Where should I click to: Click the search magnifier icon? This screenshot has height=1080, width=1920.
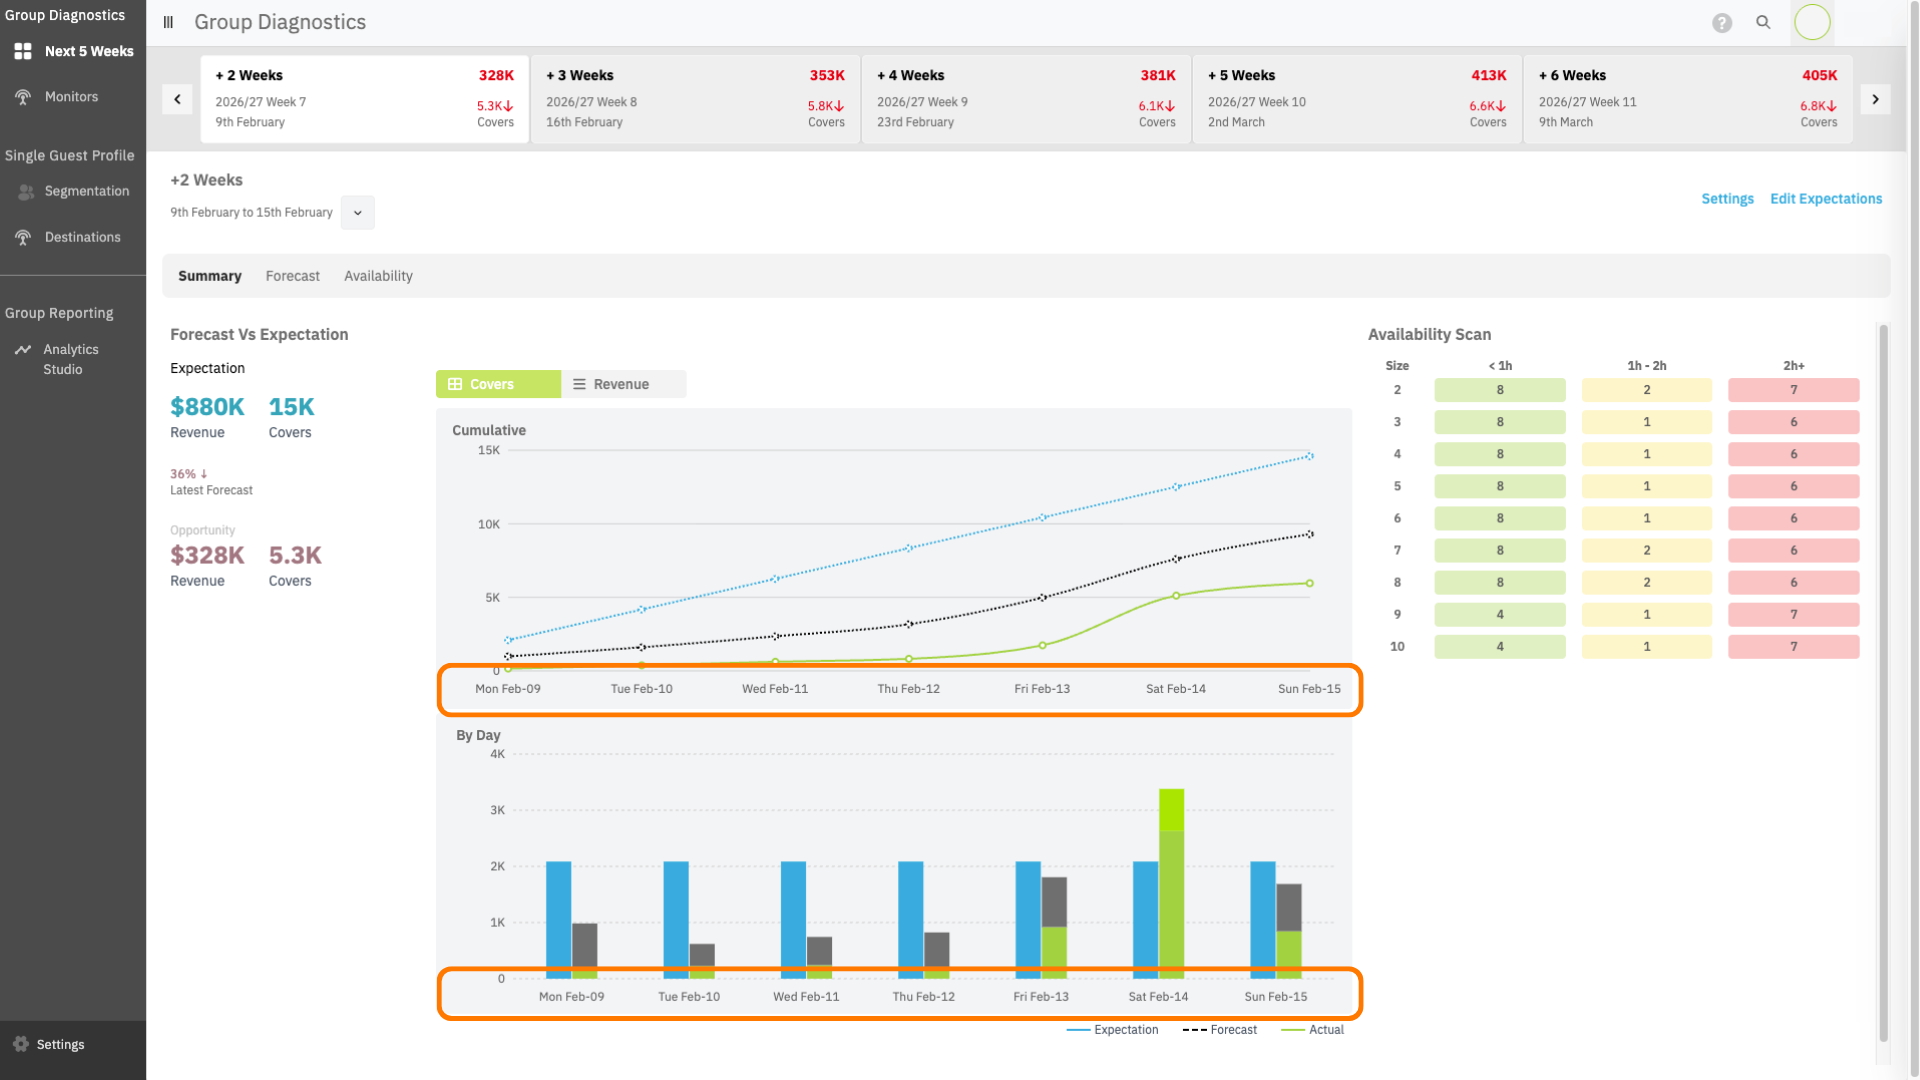tap(1763, 22)
